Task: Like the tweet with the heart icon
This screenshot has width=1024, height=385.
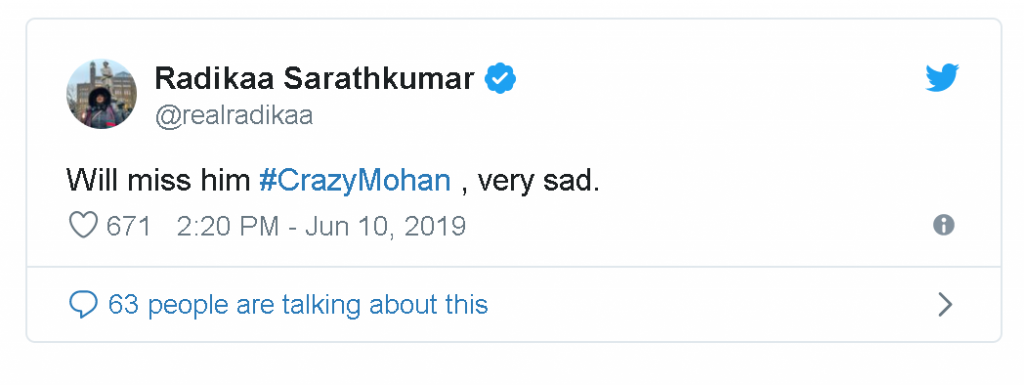Action: [83, 226]
